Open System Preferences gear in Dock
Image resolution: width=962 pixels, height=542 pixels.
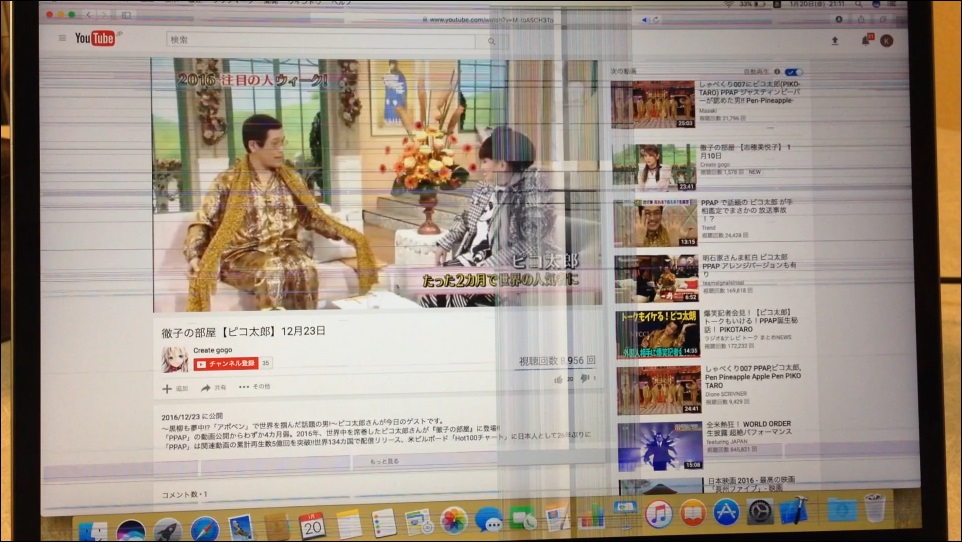[x=760, y=511]
